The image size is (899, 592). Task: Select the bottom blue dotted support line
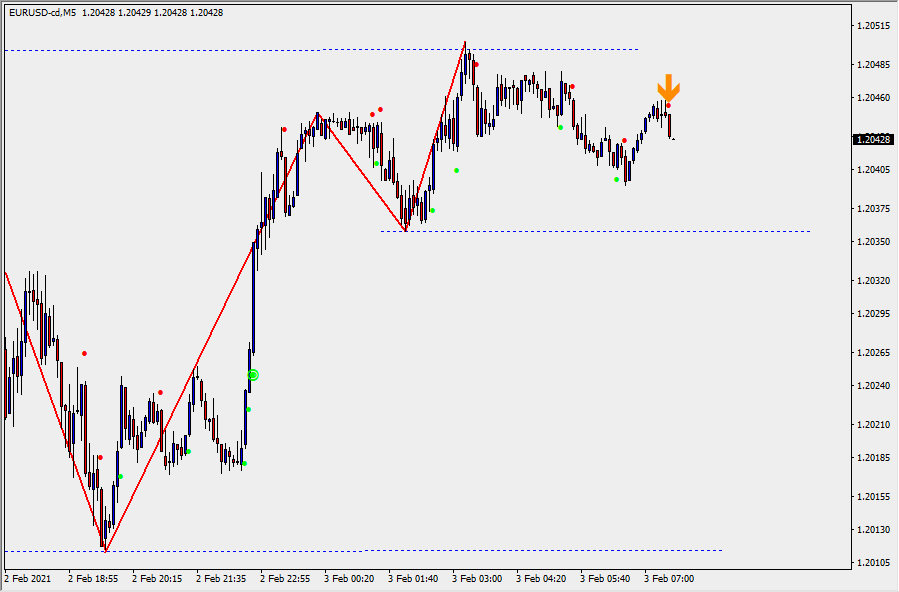(x=400, y=550)
